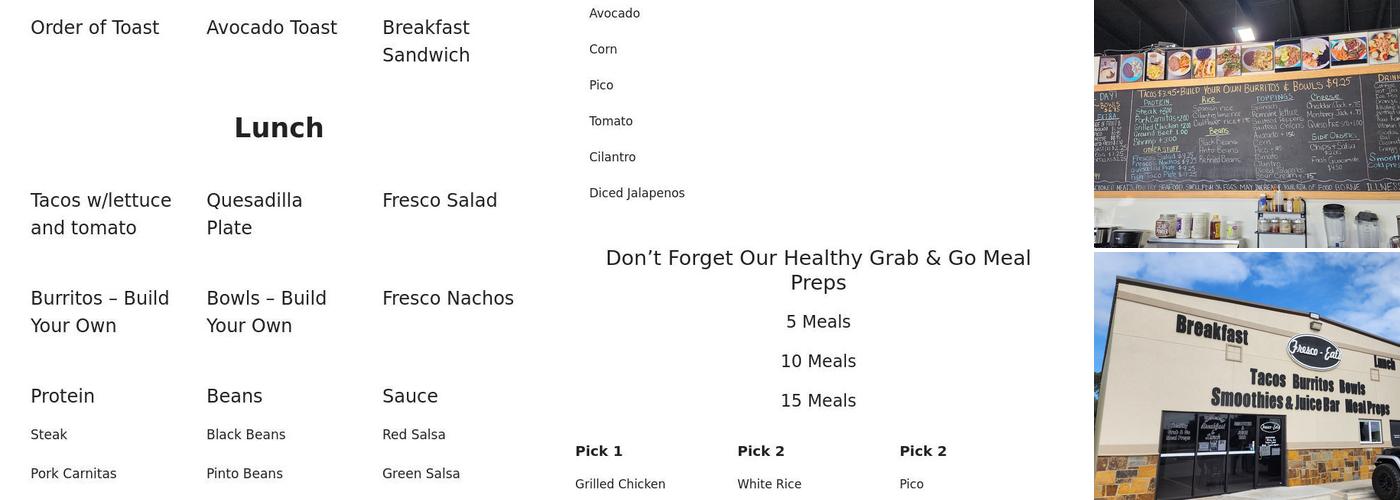Click Tacos w/lettuce and tomato
The width and height of the screenshot is (1400, 500).
tap(100, 214)
